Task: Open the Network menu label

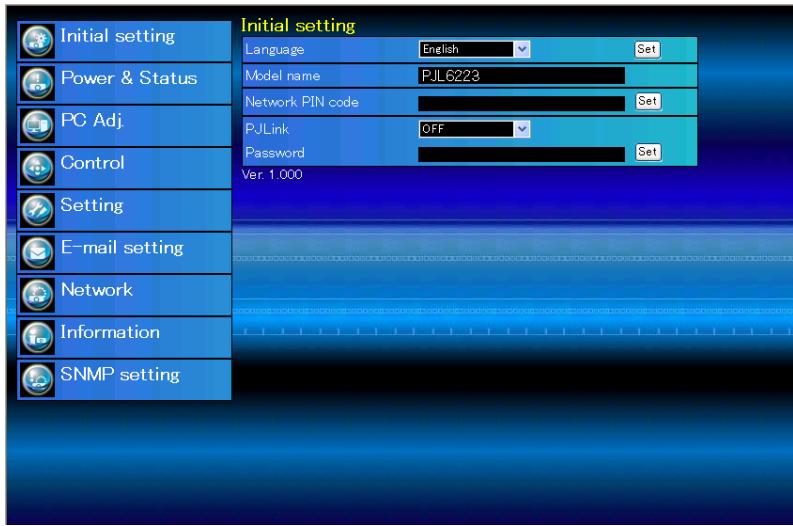Action: (x=97, y=290)
